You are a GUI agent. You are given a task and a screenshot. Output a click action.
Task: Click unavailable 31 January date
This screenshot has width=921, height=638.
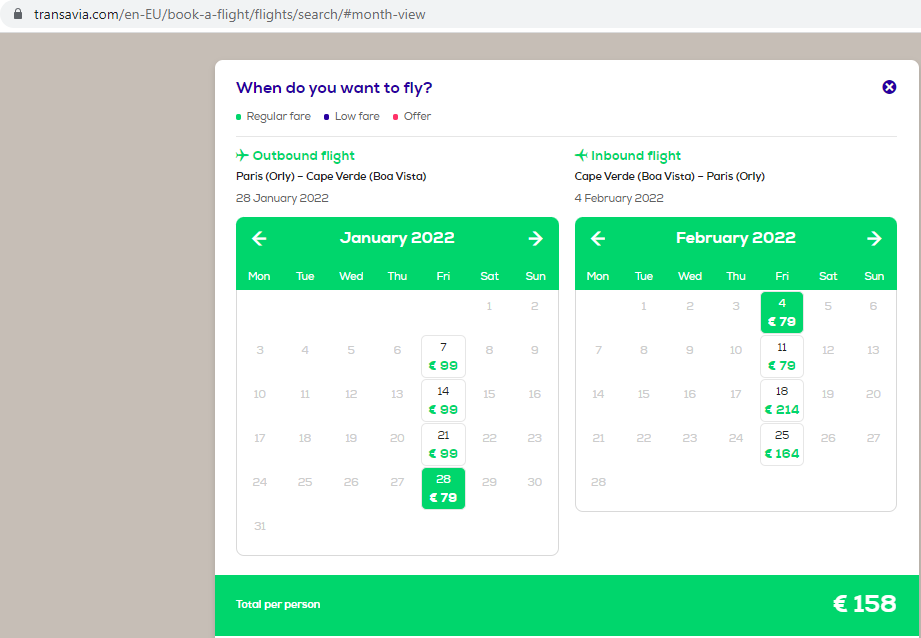[260, 526]
